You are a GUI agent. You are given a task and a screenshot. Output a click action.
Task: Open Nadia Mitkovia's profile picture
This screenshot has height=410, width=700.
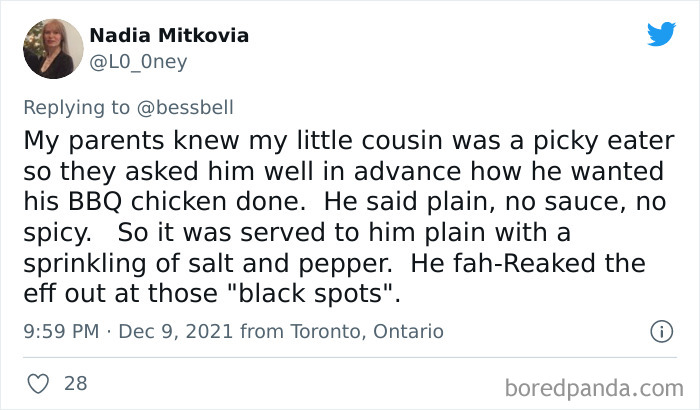point(49,48)
